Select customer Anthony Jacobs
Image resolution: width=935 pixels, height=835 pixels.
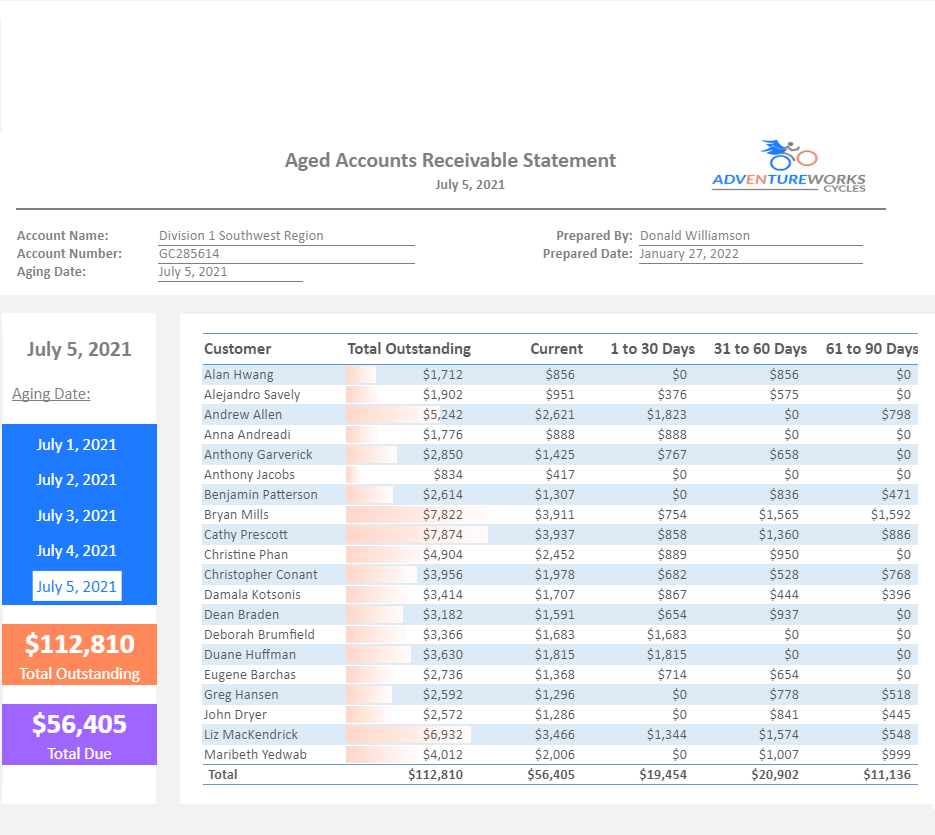[x=249, y=474]
